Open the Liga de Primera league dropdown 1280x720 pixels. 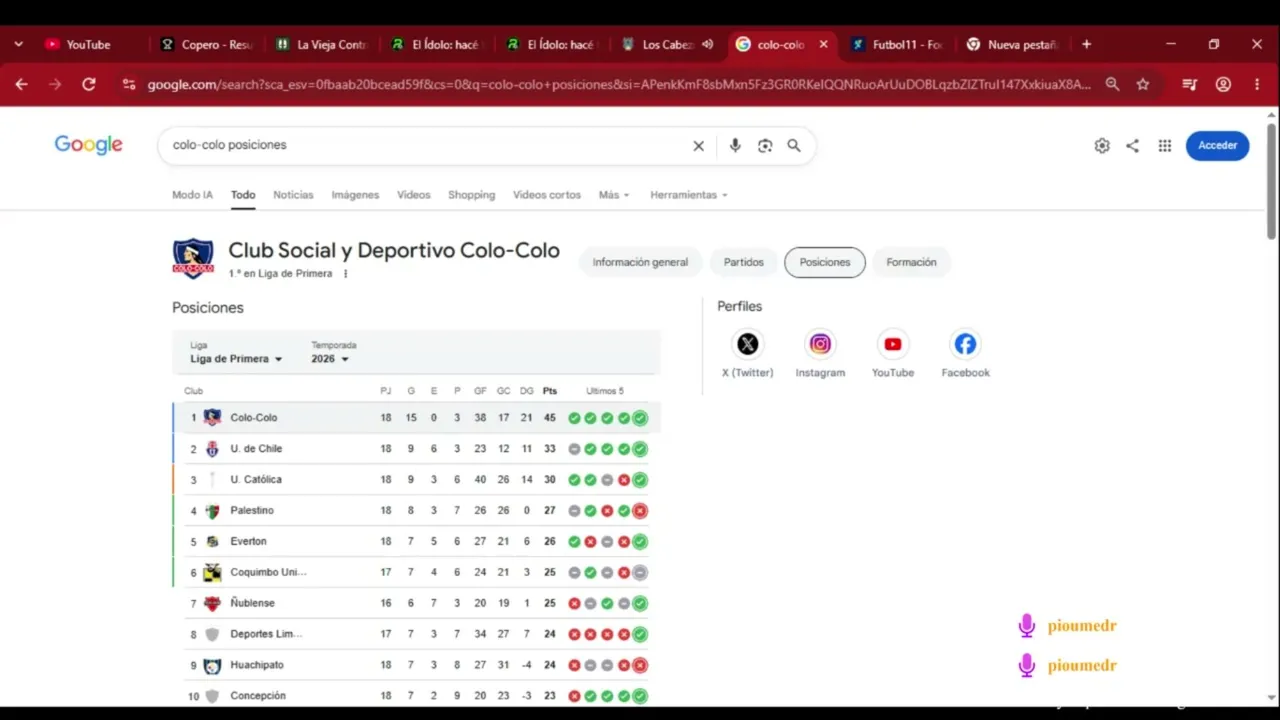pyautogui.click(x=237, y=359)
